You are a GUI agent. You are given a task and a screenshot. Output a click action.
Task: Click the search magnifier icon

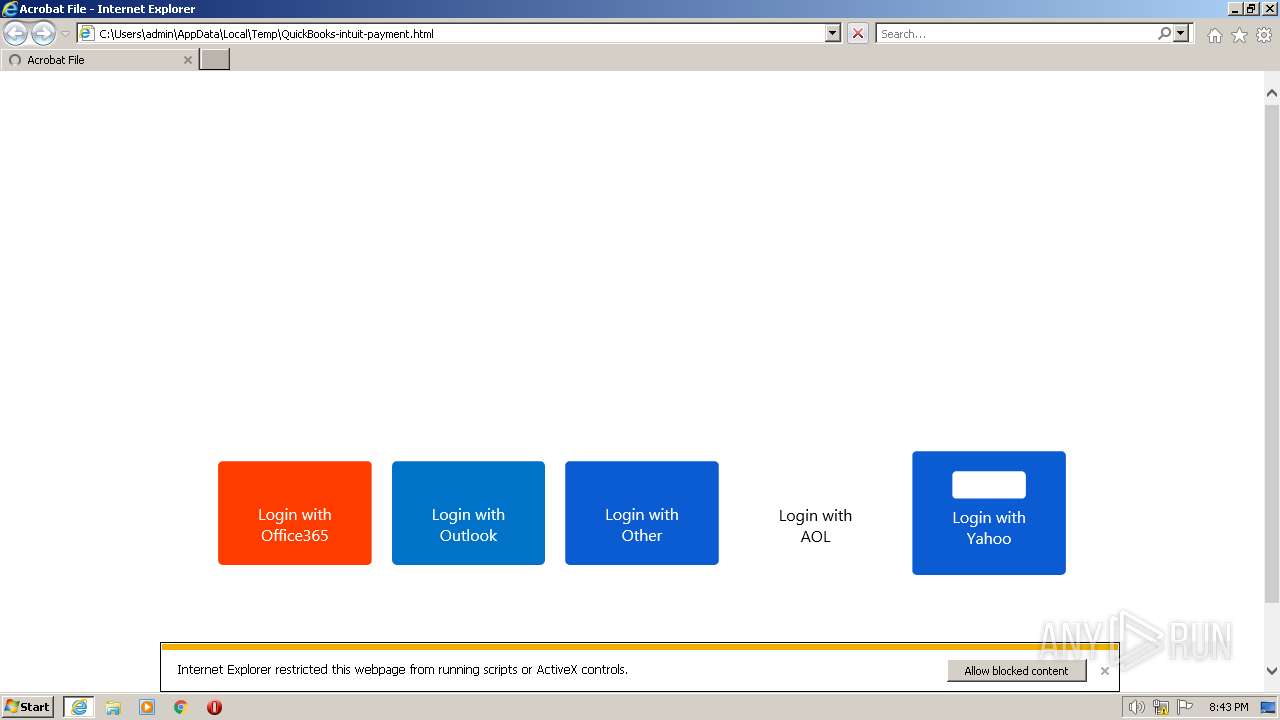[1165, 33]
